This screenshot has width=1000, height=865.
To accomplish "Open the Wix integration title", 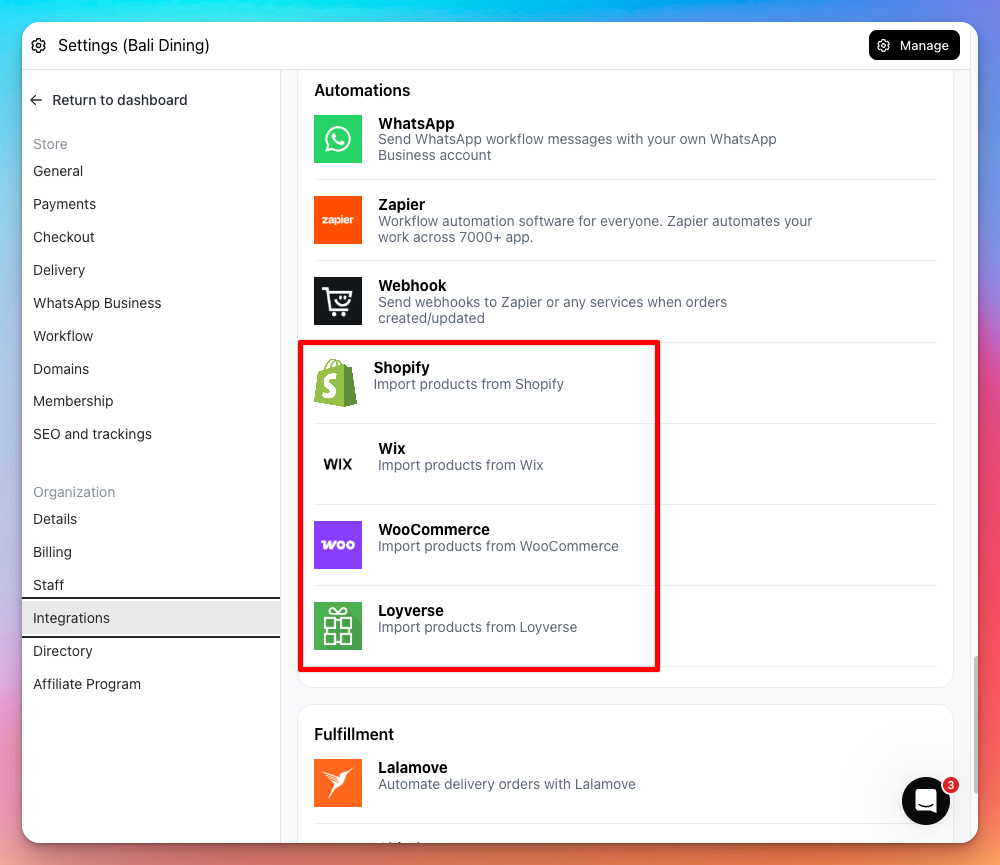I will coord(392,448).
